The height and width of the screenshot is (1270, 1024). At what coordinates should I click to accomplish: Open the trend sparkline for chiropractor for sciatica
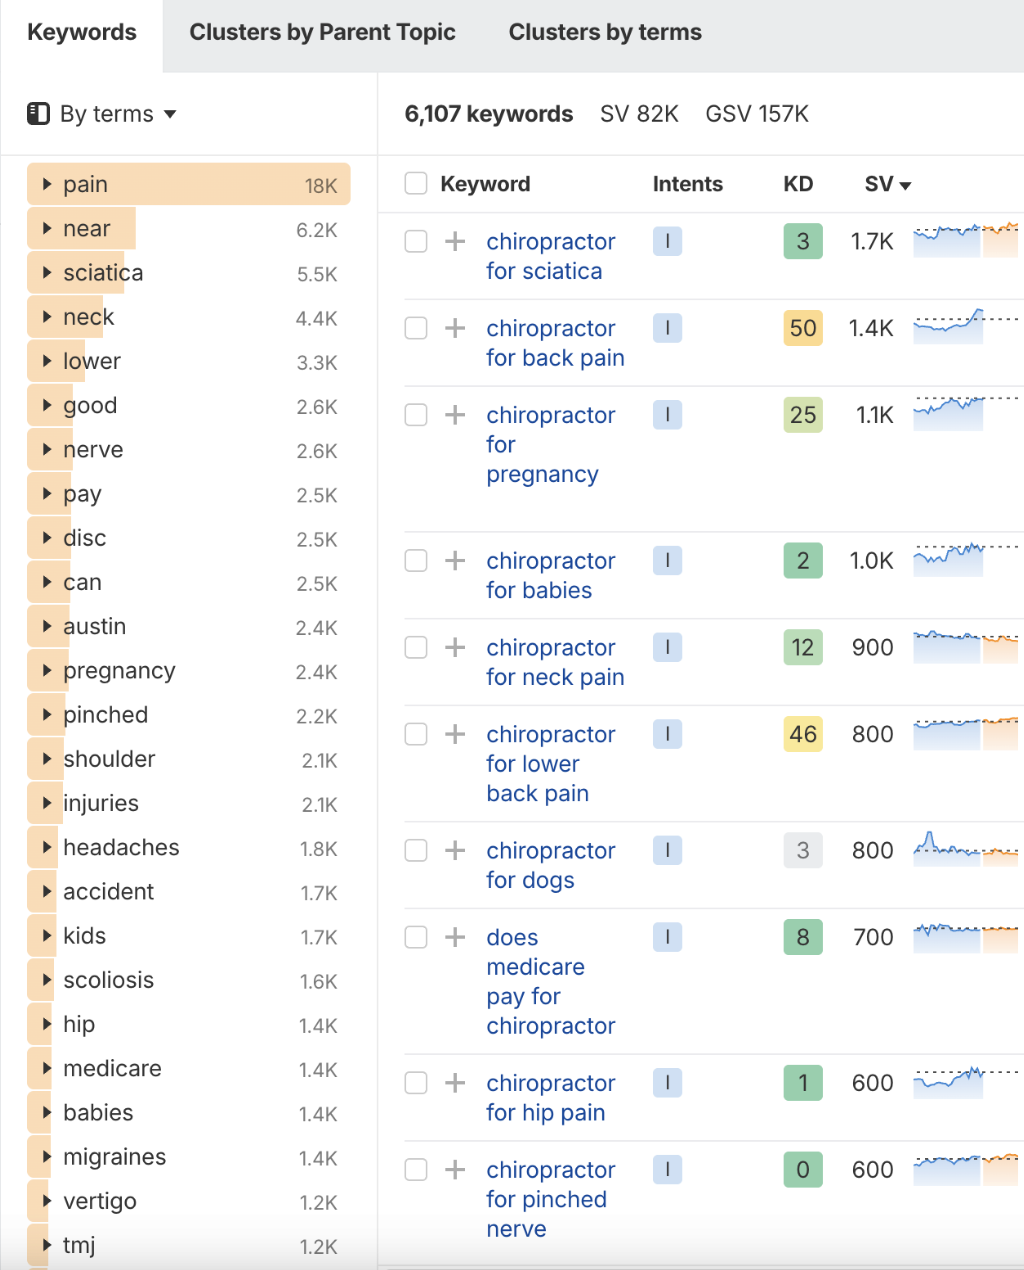tap(965, 241)
